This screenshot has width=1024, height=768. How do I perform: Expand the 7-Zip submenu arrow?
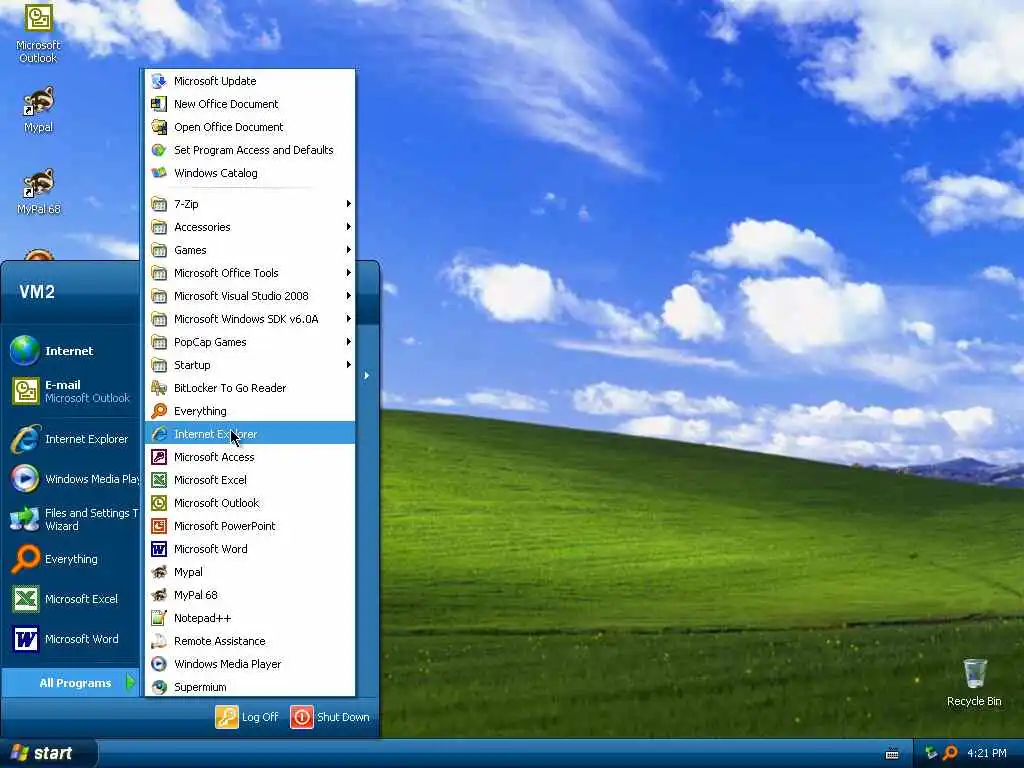[349, 204]
